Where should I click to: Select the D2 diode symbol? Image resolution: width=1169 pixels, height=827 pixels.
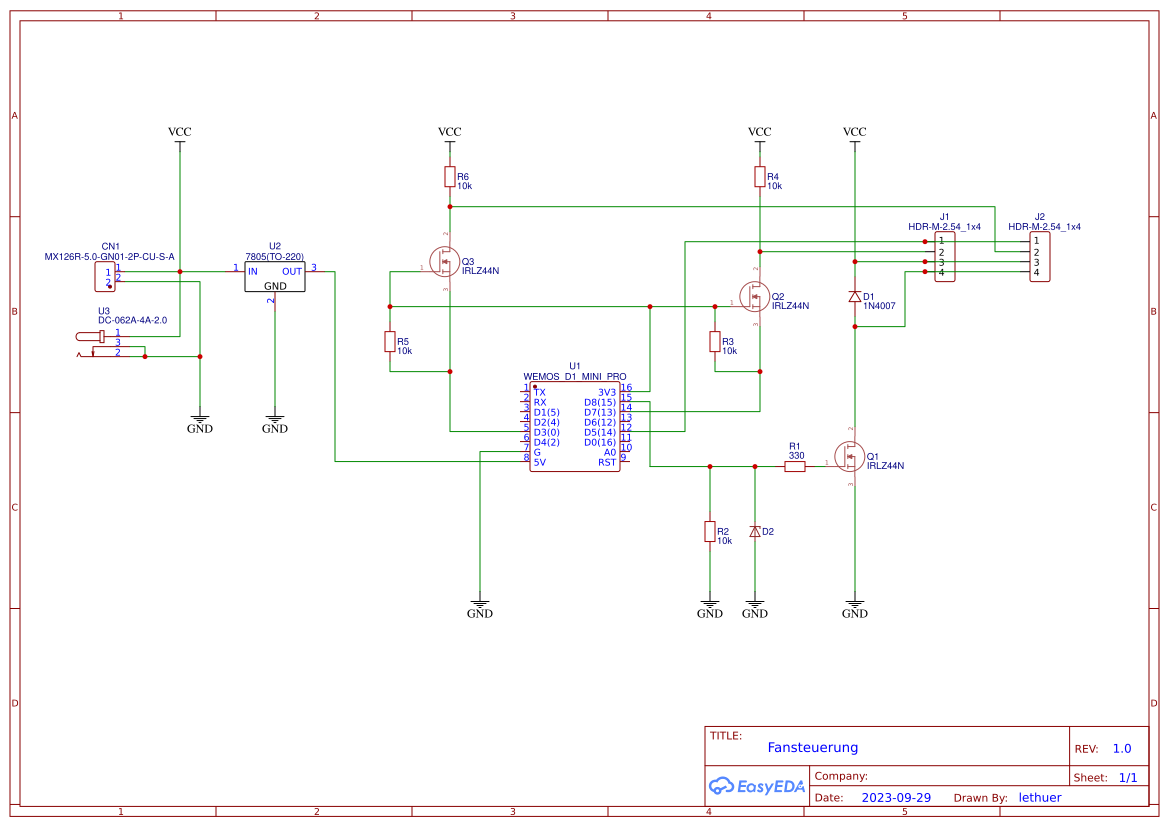pyautogui.click(x=757, y=531)
